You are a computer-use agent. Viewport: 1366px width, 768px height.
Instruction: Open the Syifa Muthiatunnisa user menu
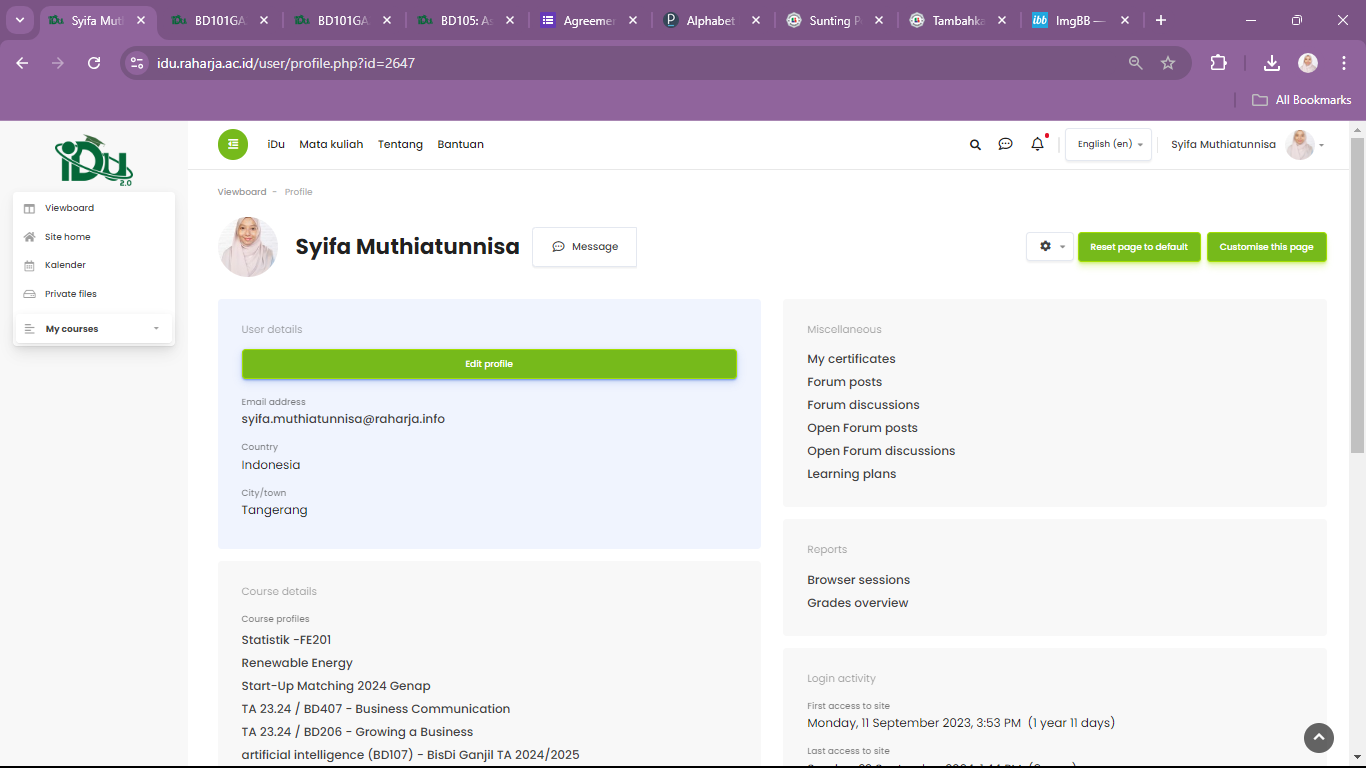1248,144
